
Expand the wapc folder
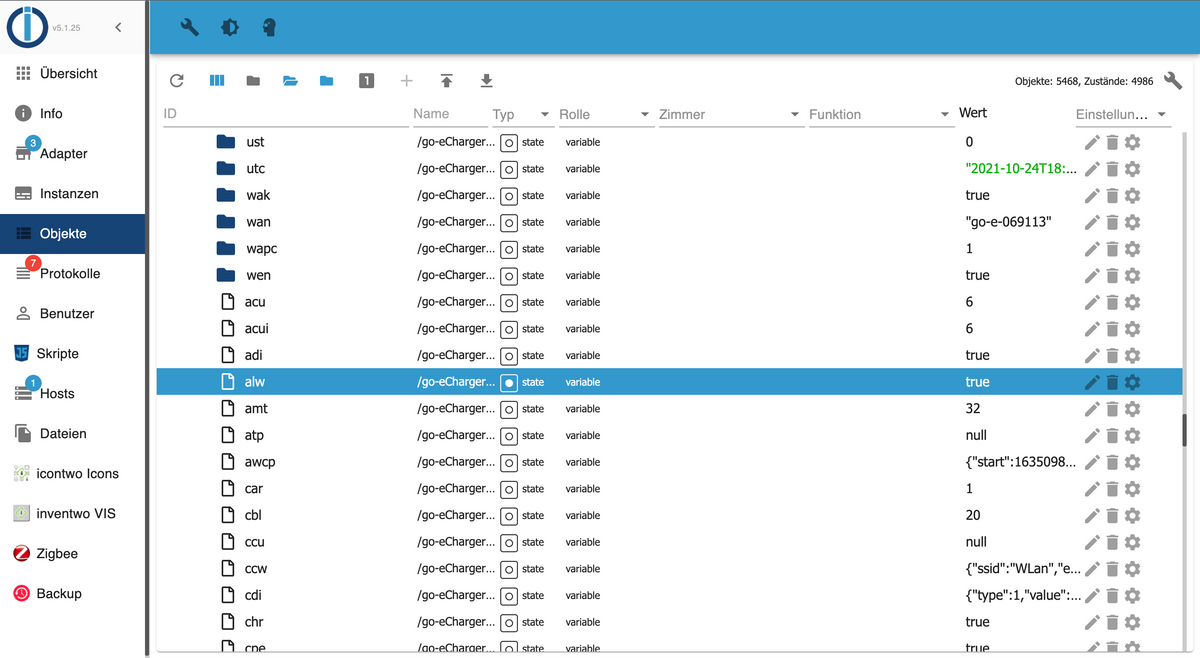click(226, 249)
